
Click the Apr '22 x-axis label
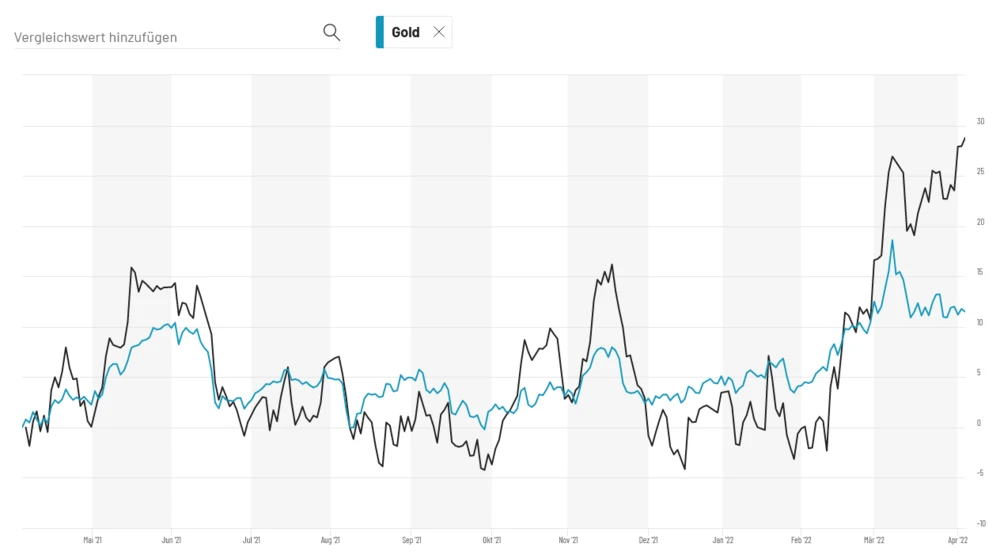click(x=957, y=539)
